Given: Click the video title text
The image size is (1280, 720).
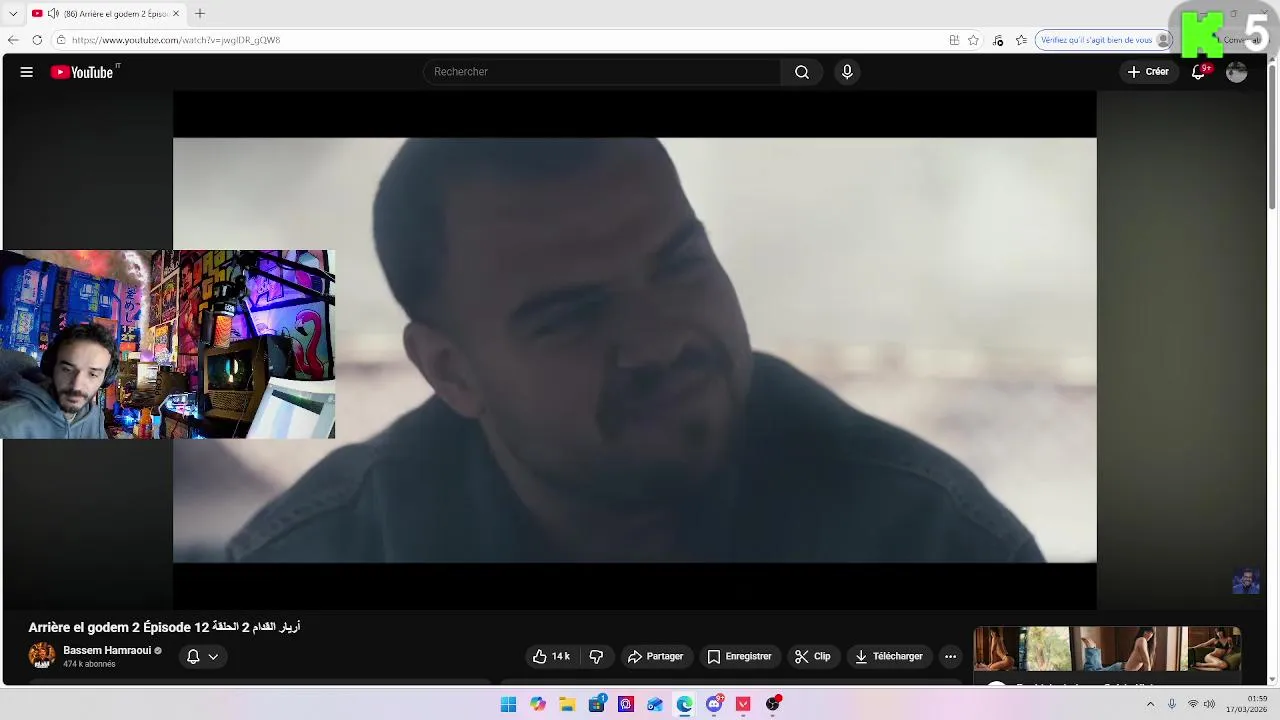Looking at the screenshot, I should [164, 627].
